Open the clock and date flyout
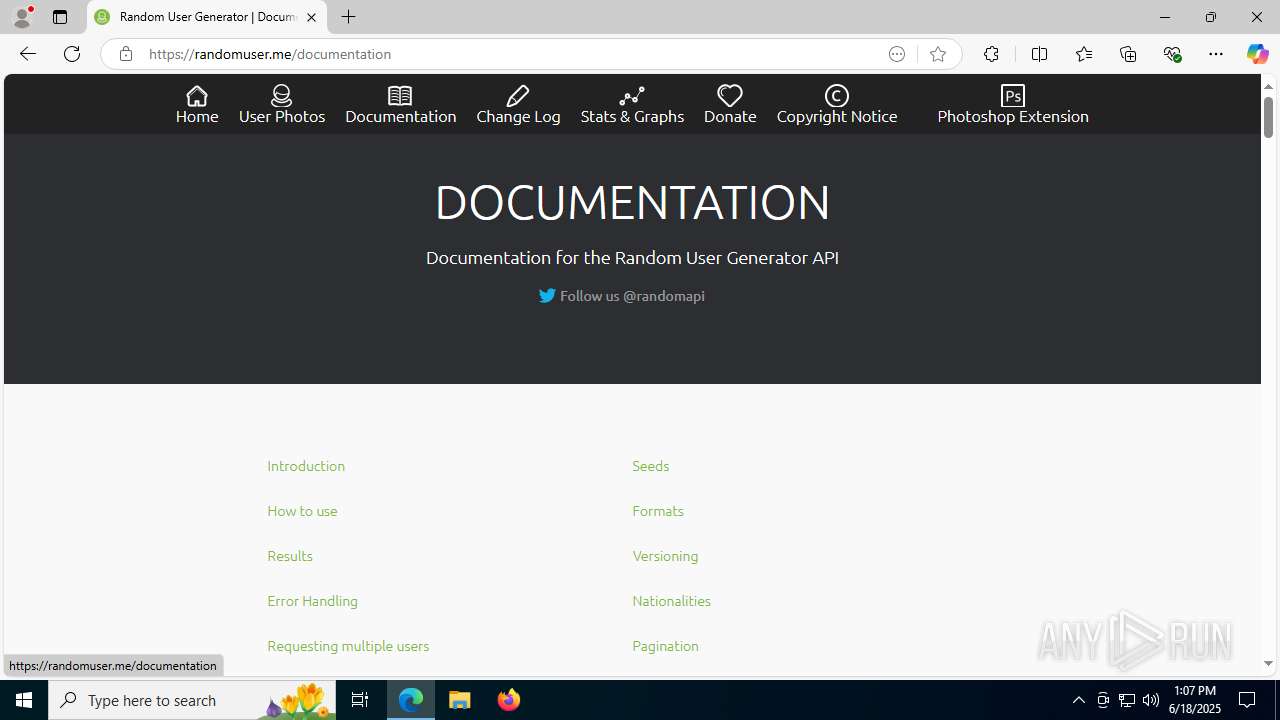1280x720 pixels. coord(1195,700)
